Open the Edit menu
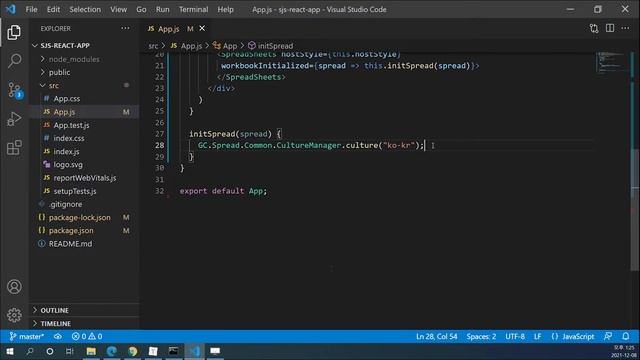 tap(53, 9)
